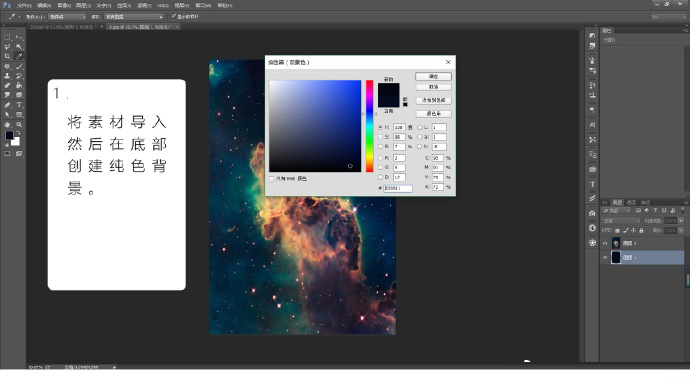Select the Clone Stamp tool
Viewport: 690px width, 388px height.
point(7,76)
